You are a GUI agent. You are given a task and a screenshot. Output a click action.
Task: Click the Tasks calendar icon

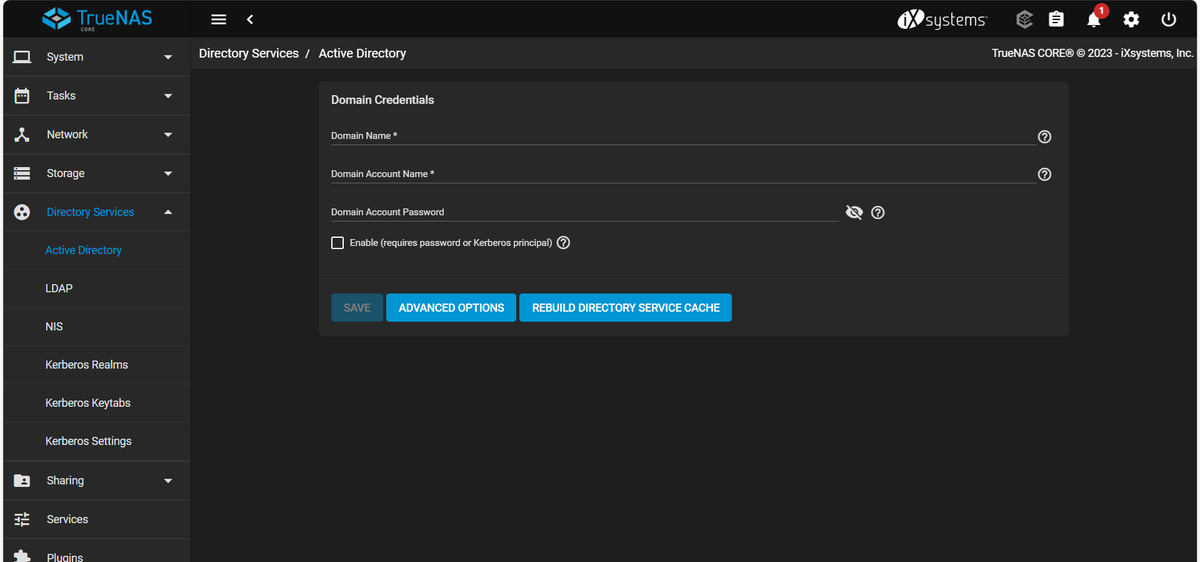[x=22, y=96]
